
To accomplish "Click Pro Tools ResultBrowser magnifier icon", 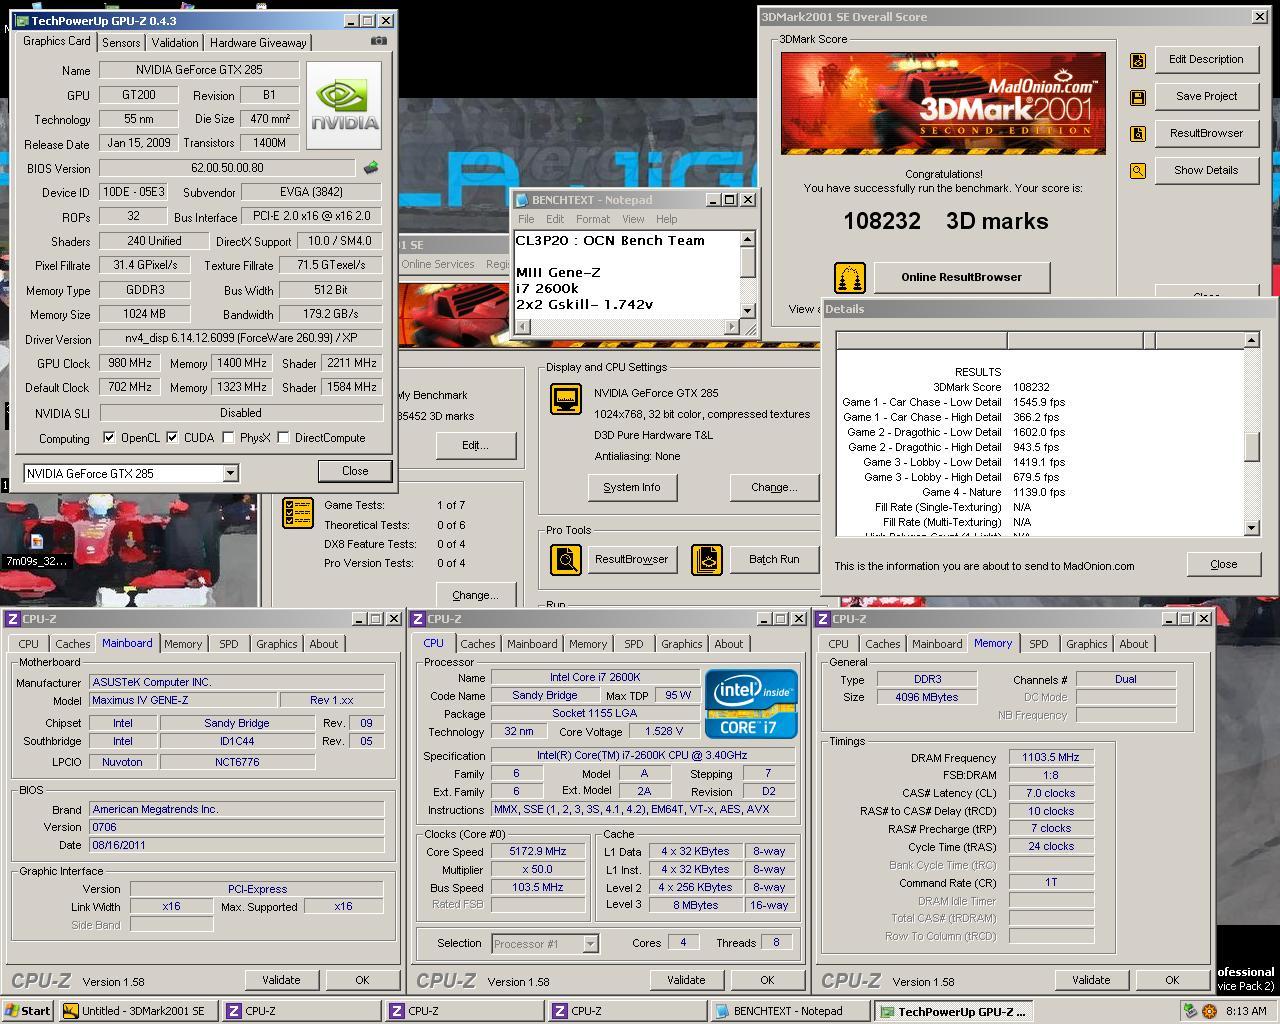I will coord(566,559).
